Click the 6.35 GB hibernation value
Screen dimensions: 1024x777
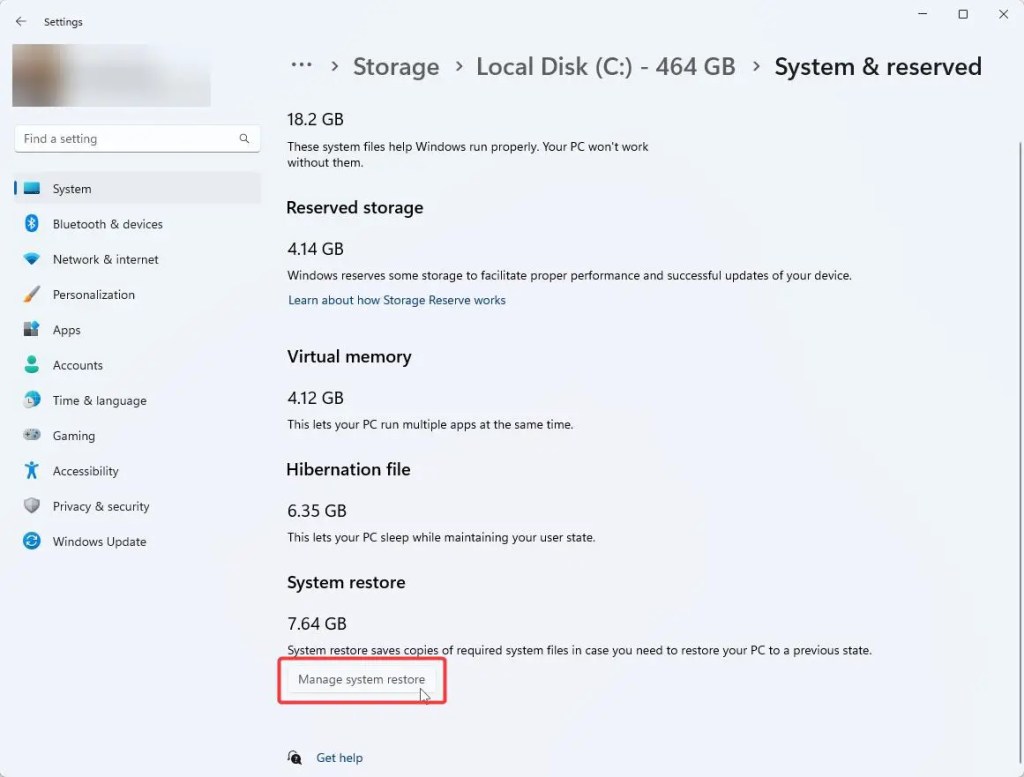point(317,511)
